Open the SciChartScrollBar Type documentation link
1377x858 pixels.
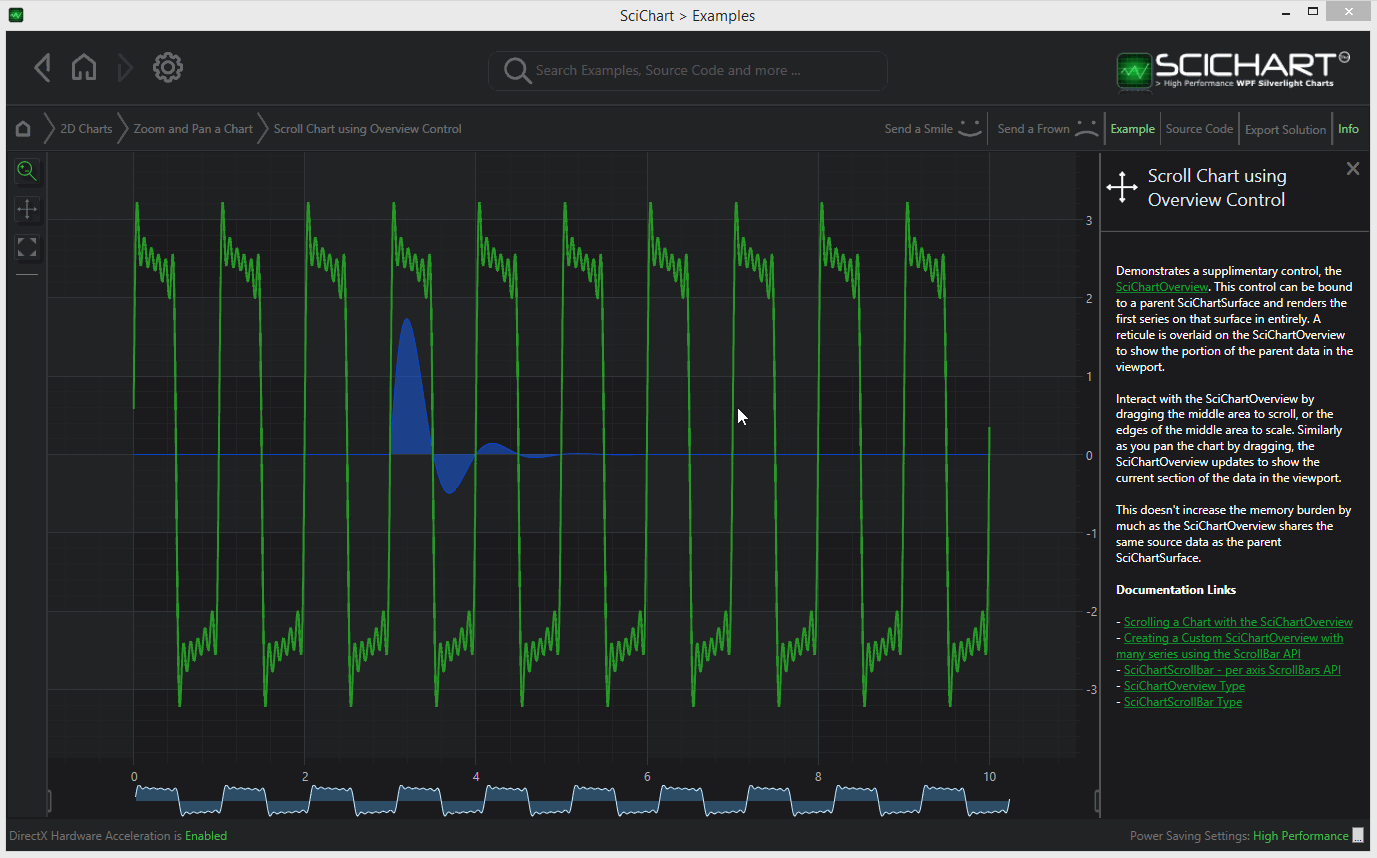1183,701
